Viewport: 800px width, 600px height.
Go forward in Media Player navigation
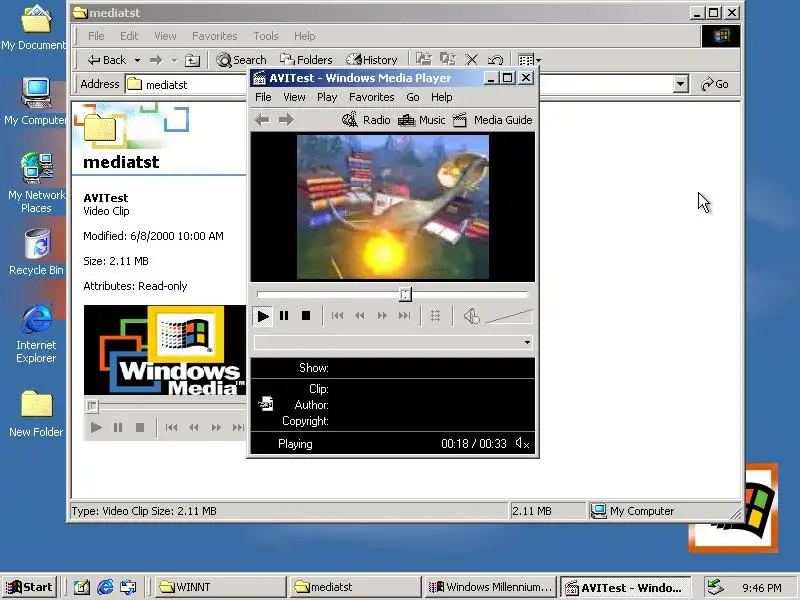click(286, 120)
